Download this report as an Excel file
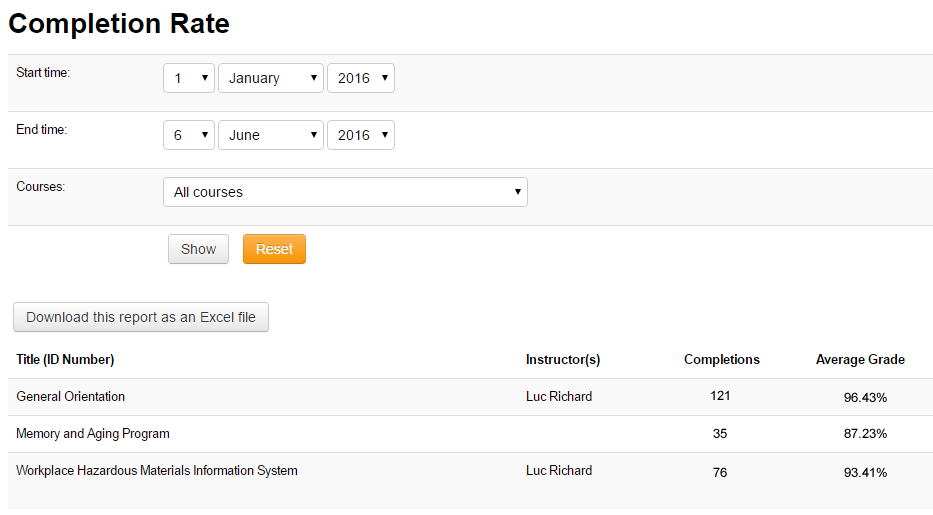Viewport: 933px width, 515px height. (141, 317)
